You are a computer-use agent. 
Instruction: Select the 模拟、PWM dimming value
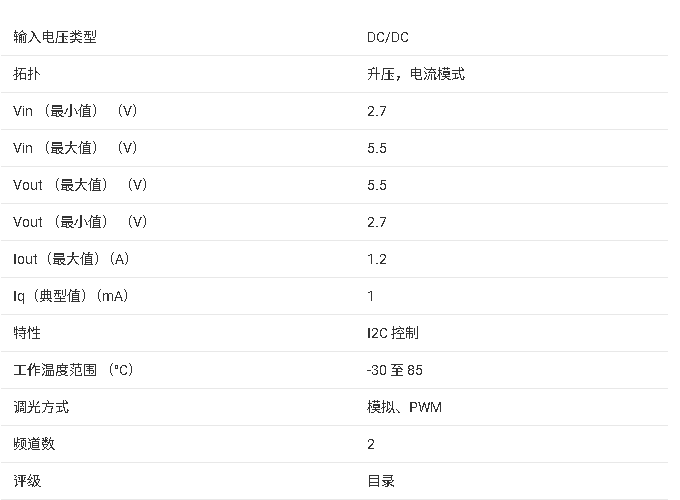(404, 407)
